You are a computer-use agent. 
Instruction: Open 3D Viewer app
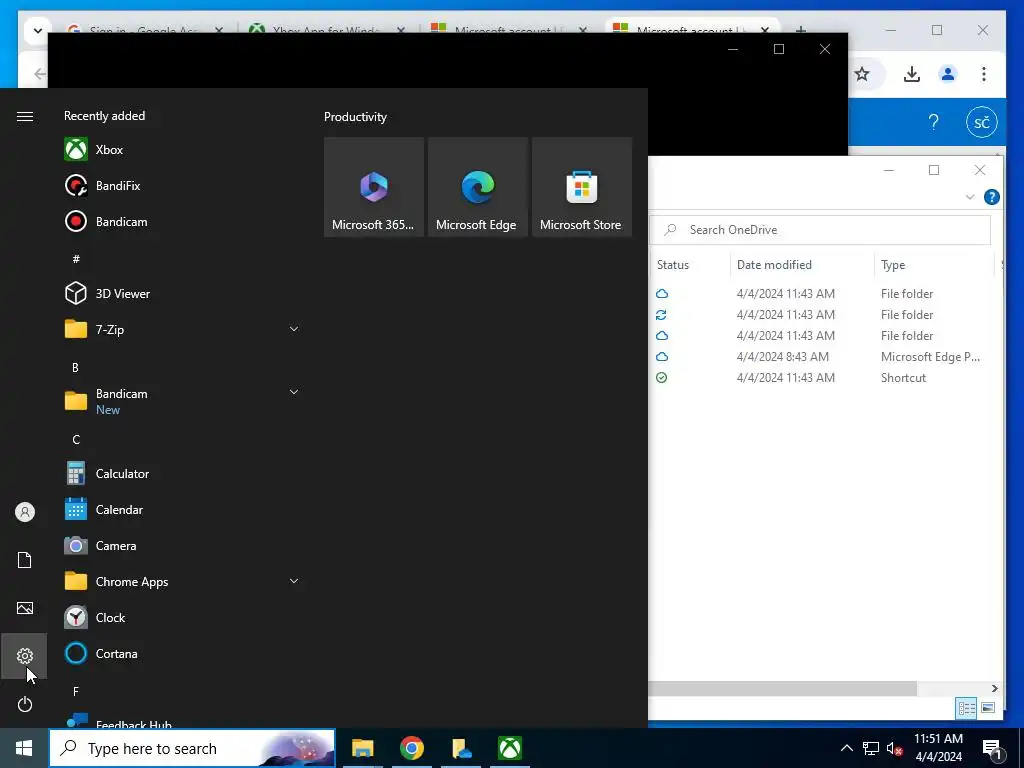[182, 293]
